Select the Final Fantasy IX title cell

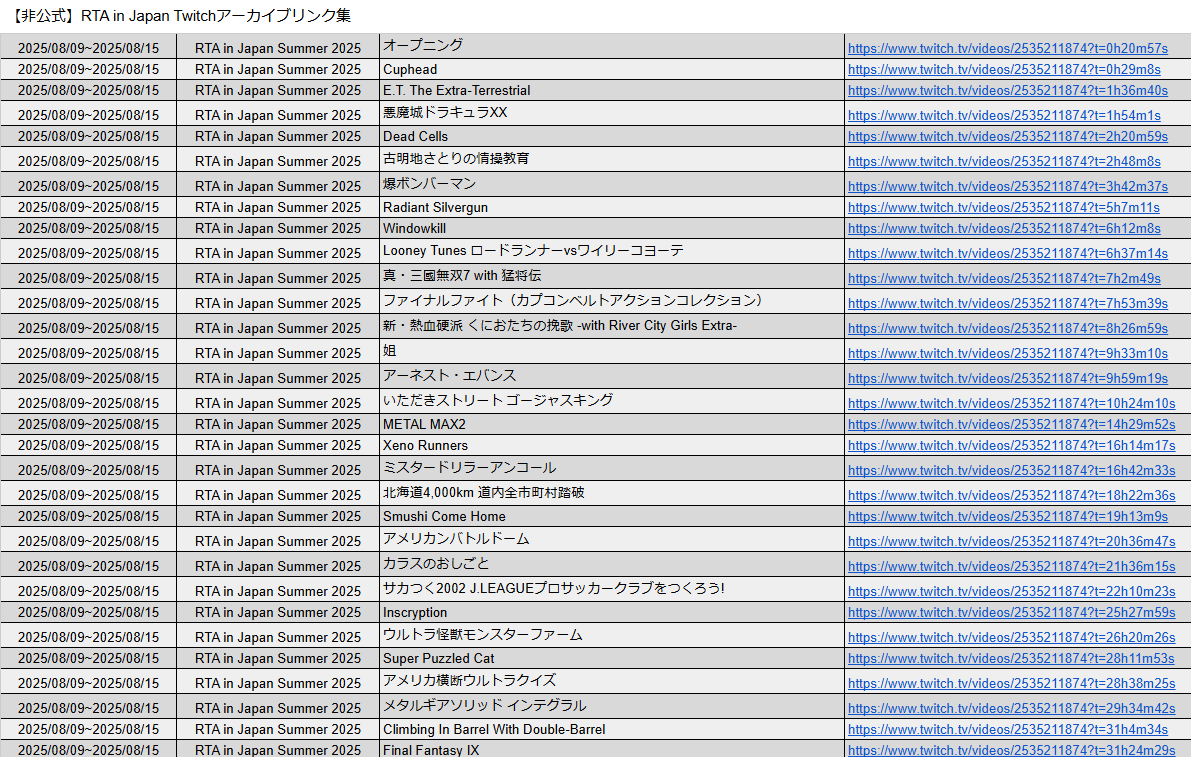[x=611, y=749]
